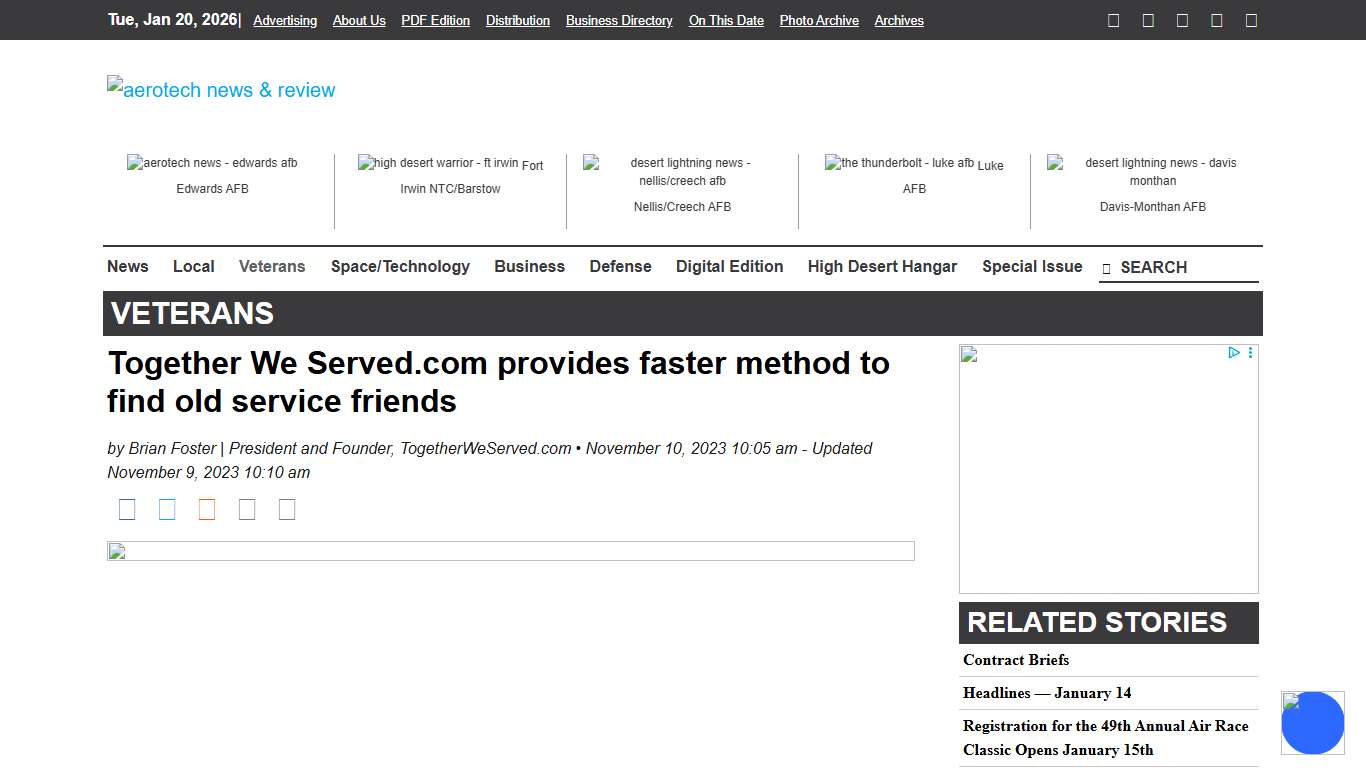Open Facebook from the top header social icons

pyautogui.click(x=1113, y=20)
